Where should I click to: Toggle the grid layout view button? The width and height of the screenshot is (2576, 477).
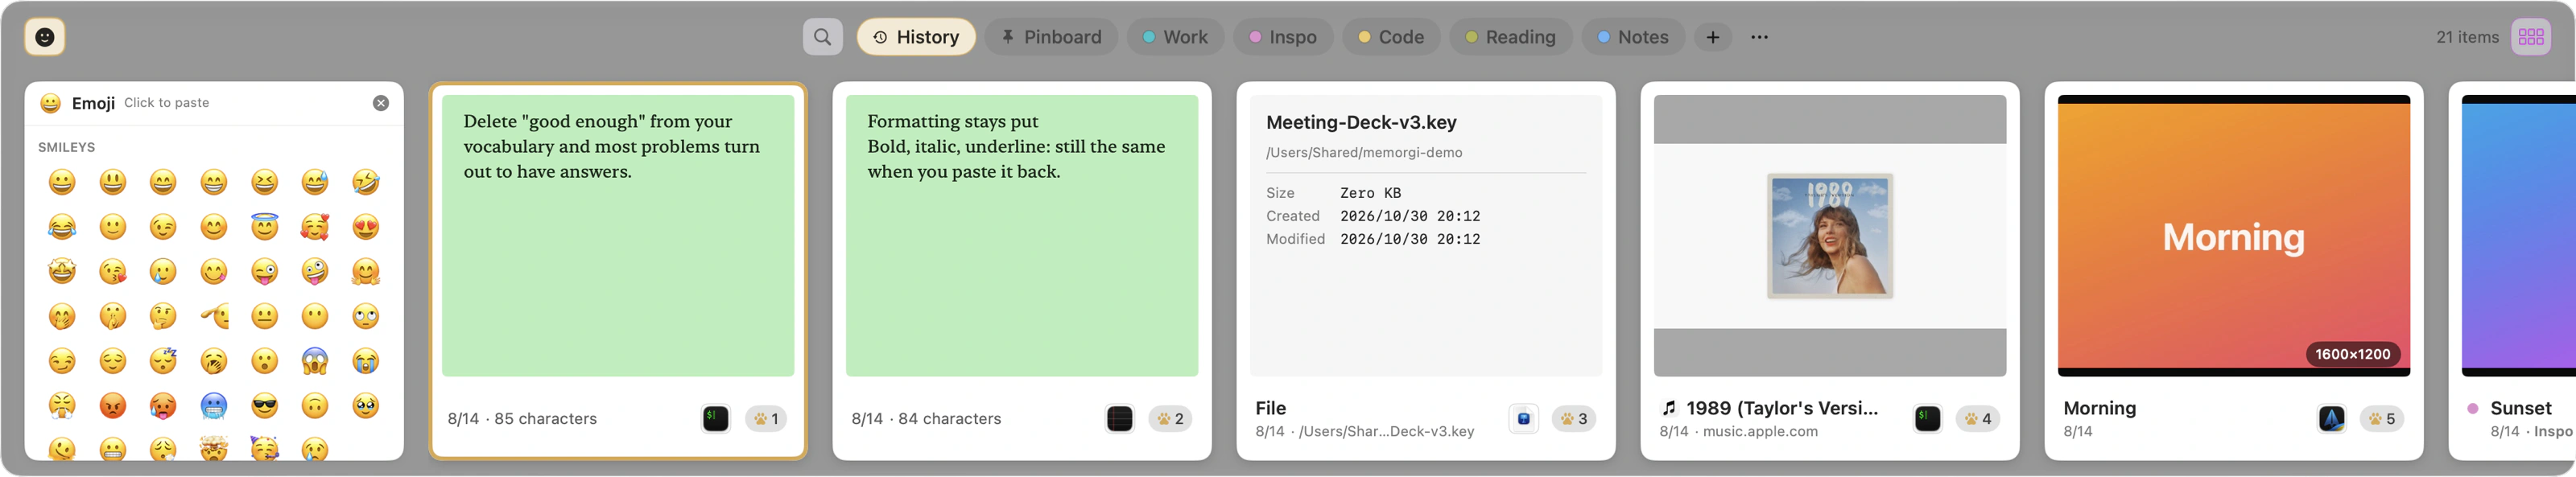(2530, 37)
